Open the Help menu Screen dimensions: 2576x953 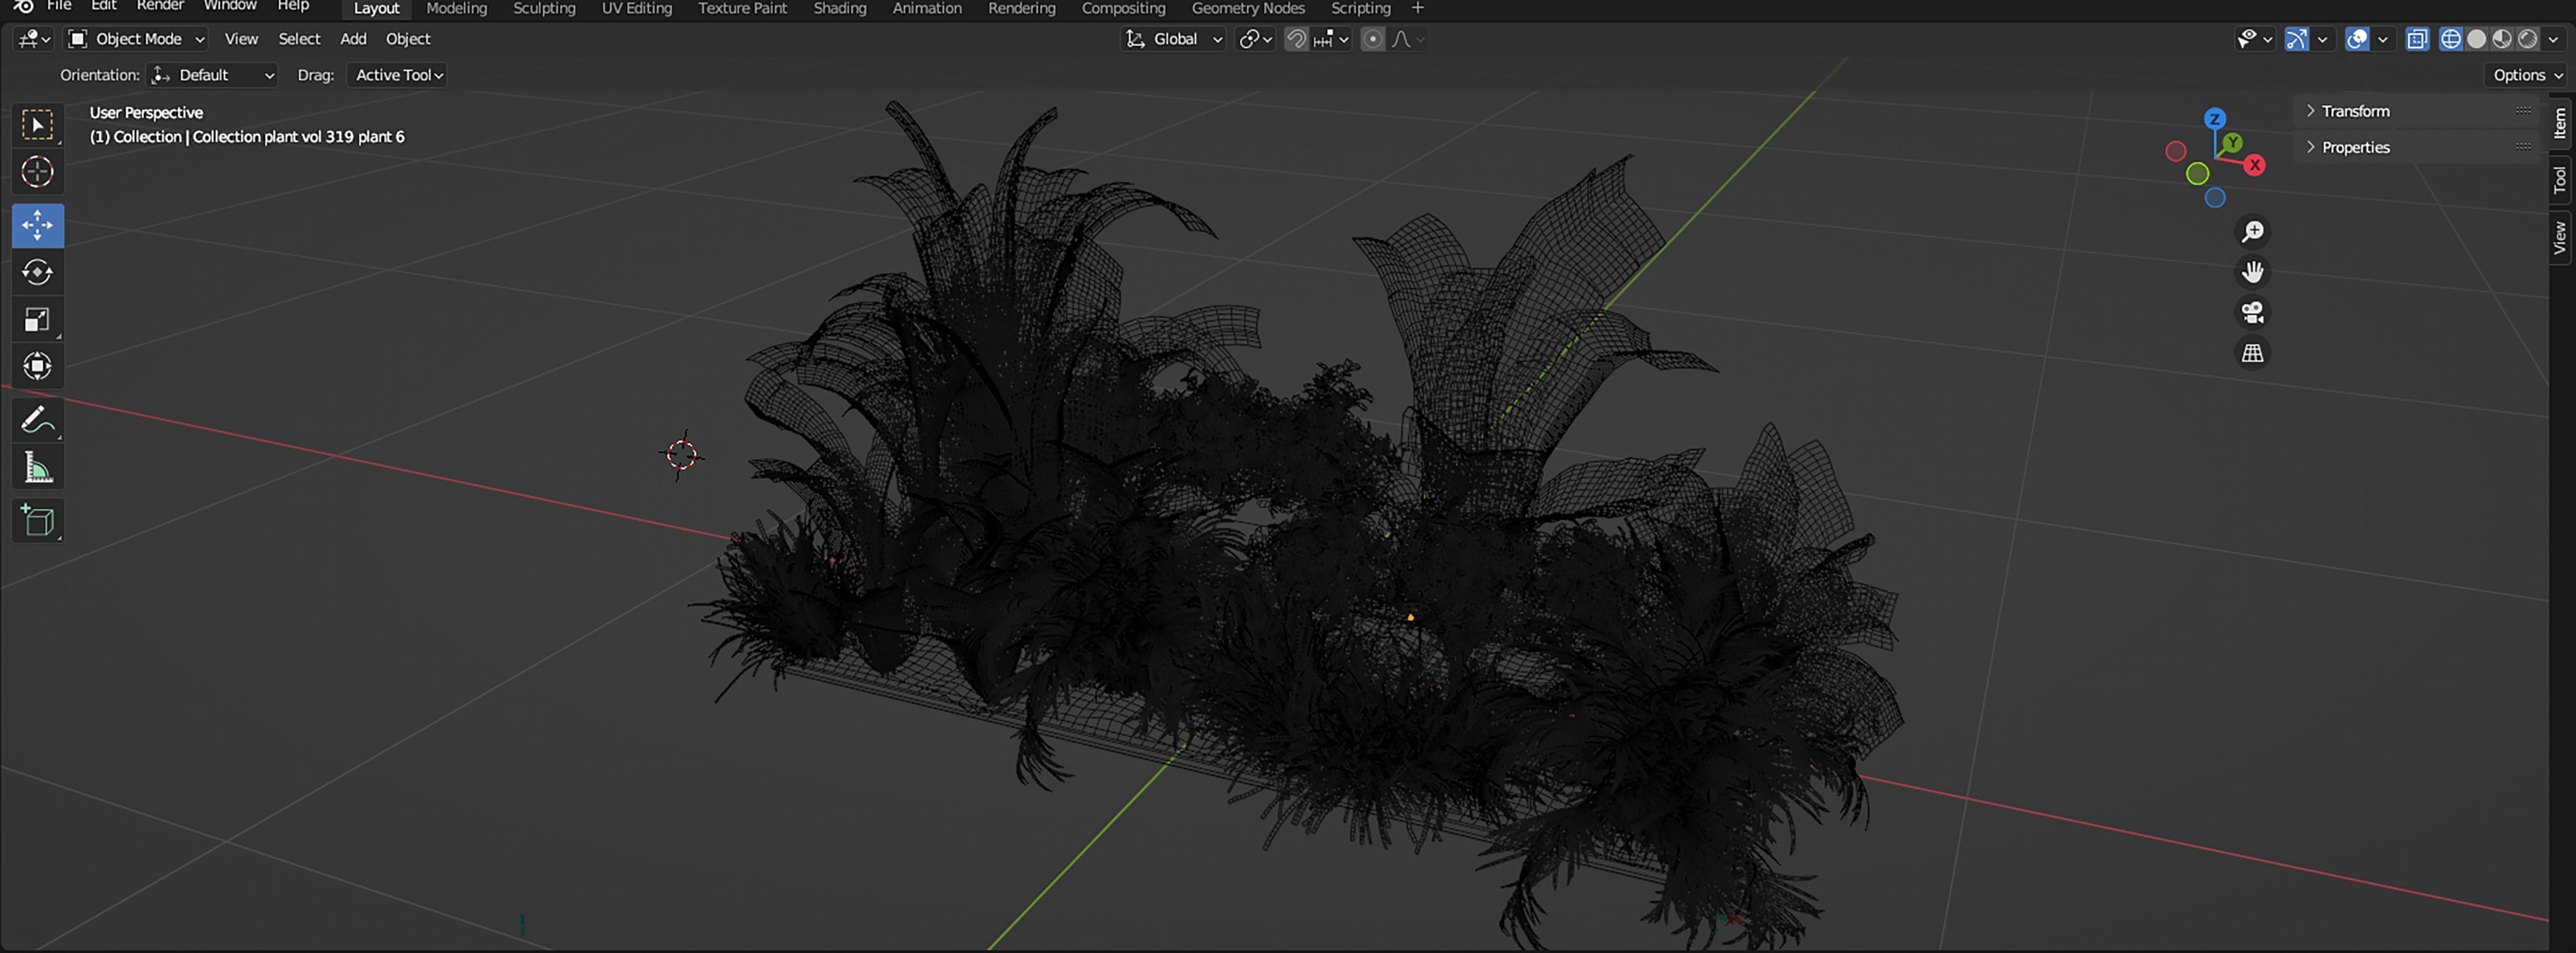coord(293,6)
